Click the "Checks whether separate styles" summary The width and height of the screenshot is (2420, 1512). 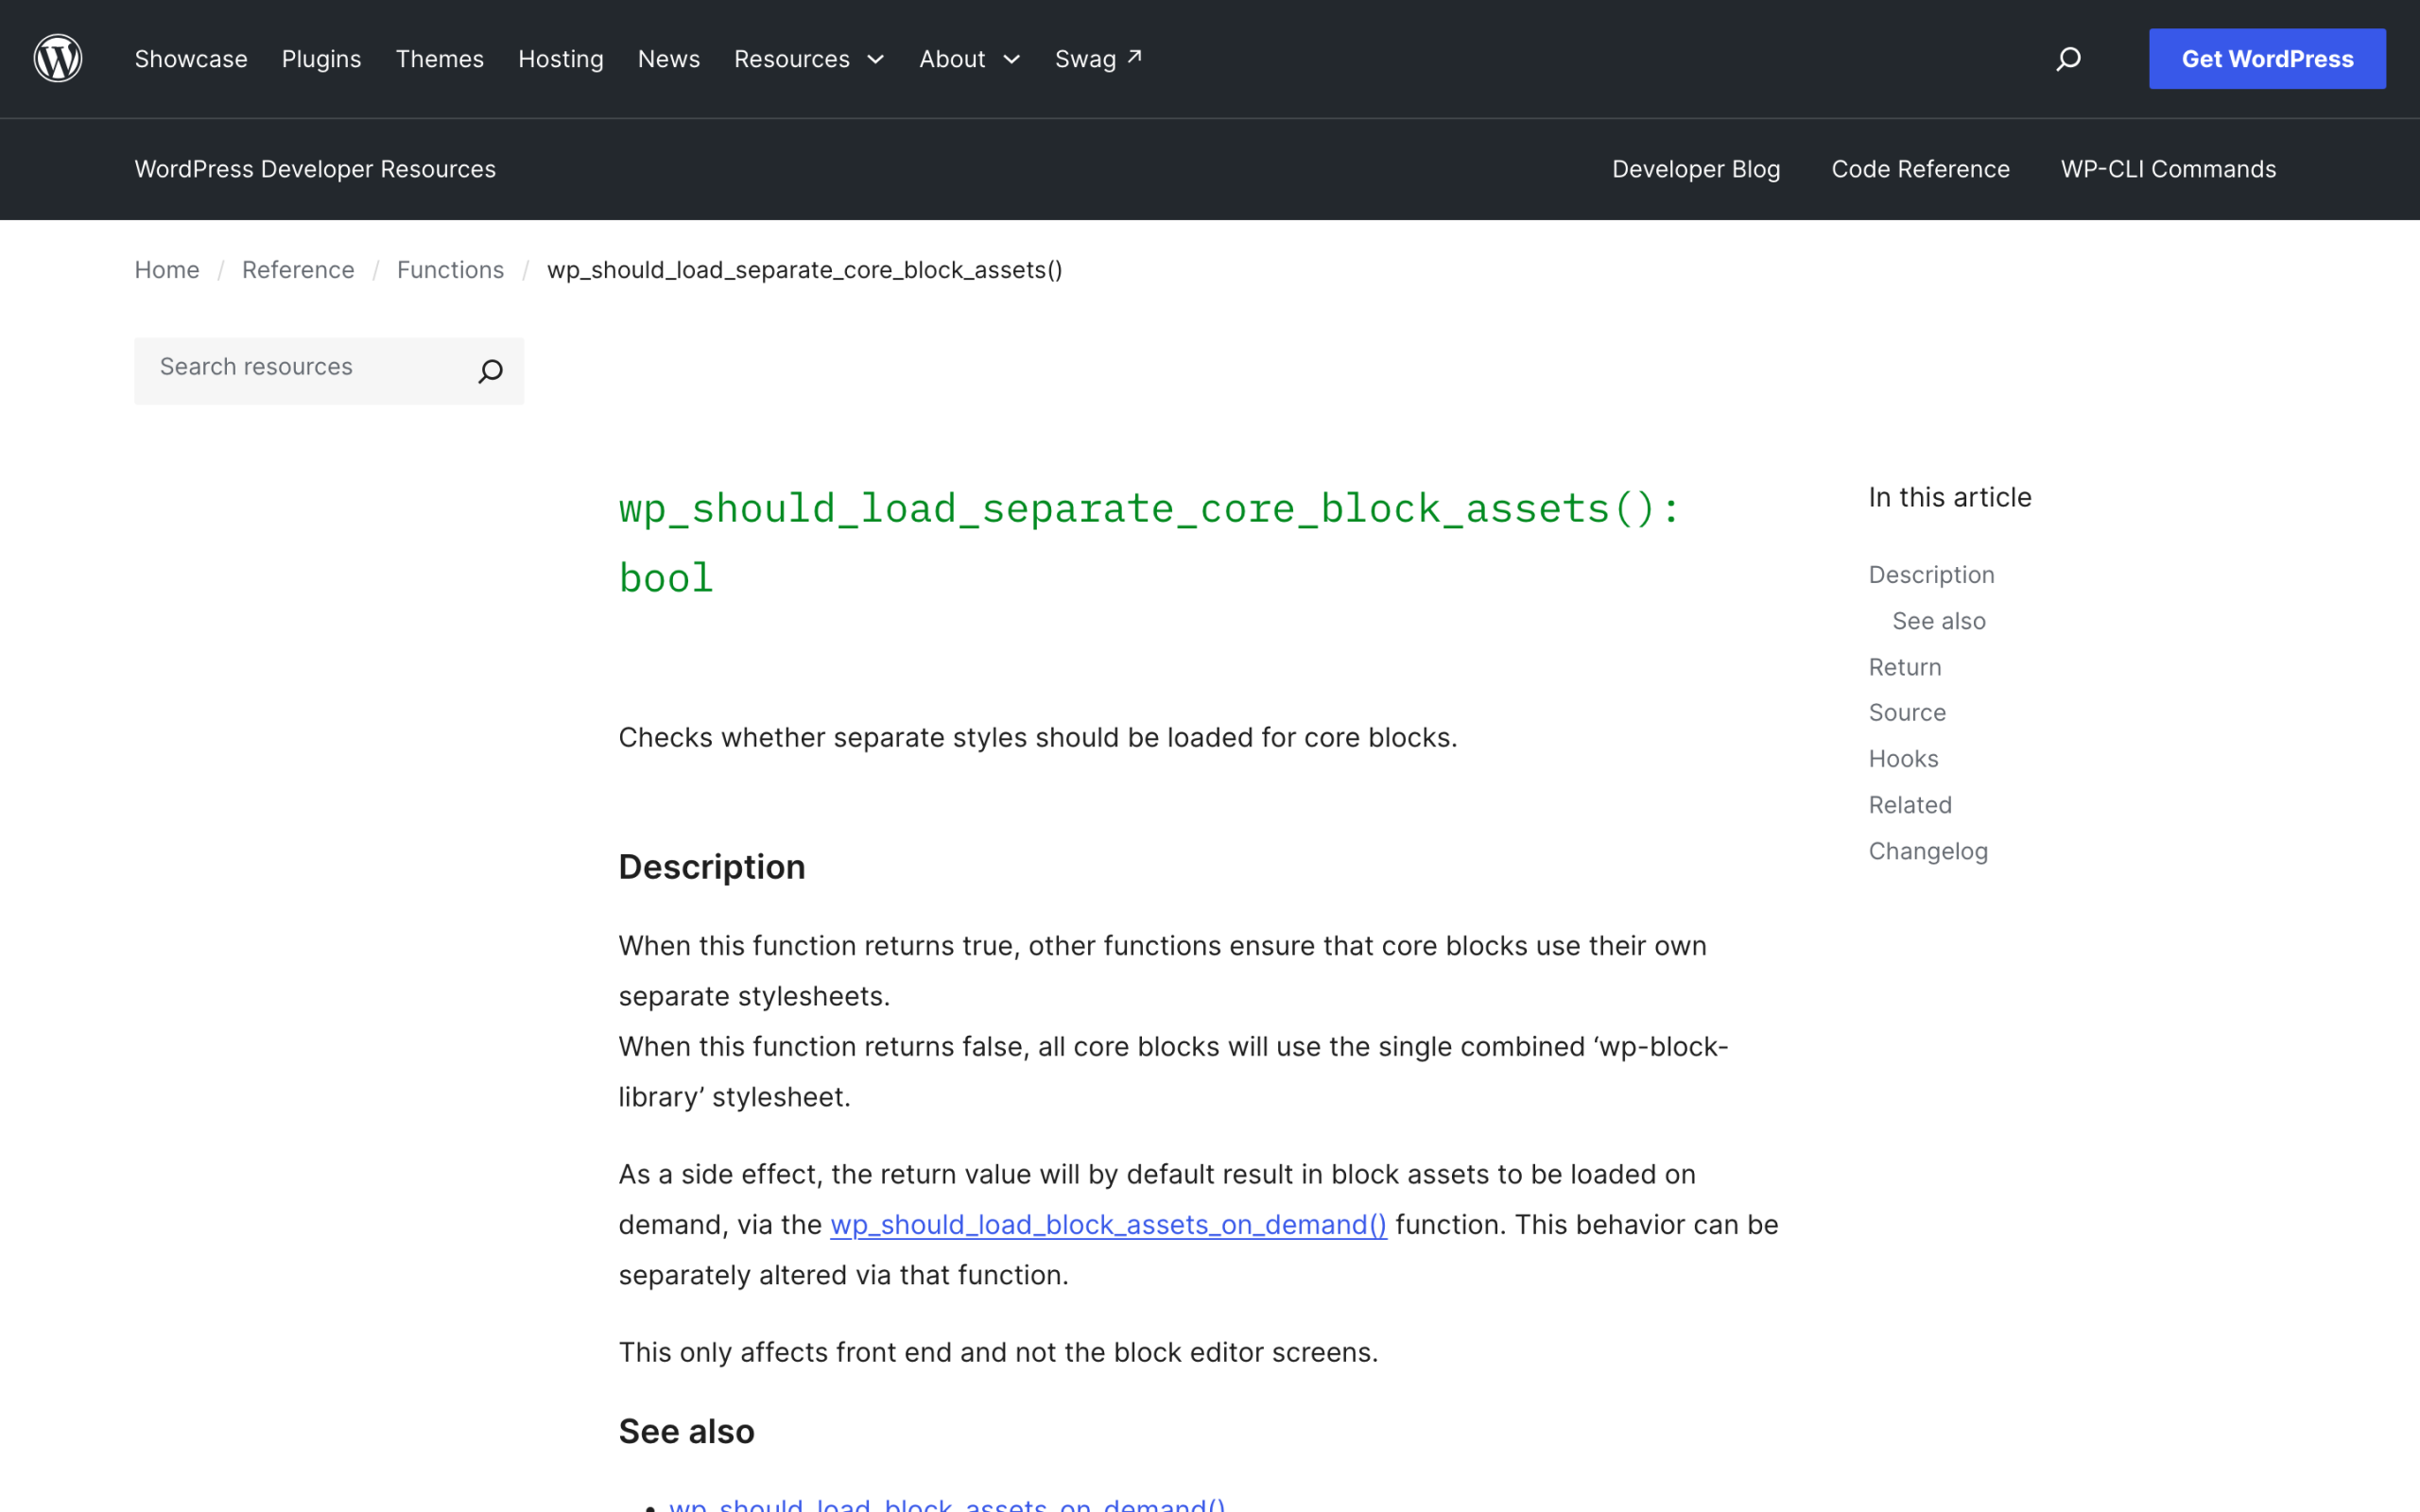click(x=1038, y=738)
